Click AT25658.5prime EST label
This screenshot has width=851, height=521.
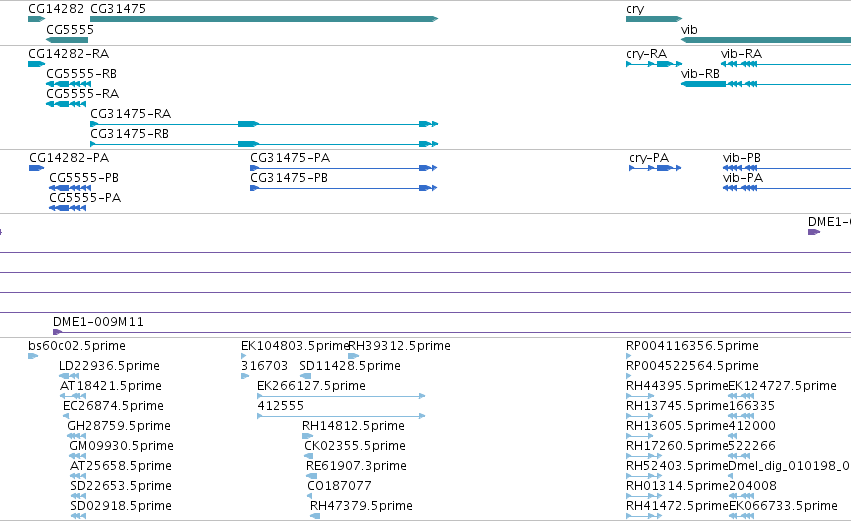tap(121, 466)
